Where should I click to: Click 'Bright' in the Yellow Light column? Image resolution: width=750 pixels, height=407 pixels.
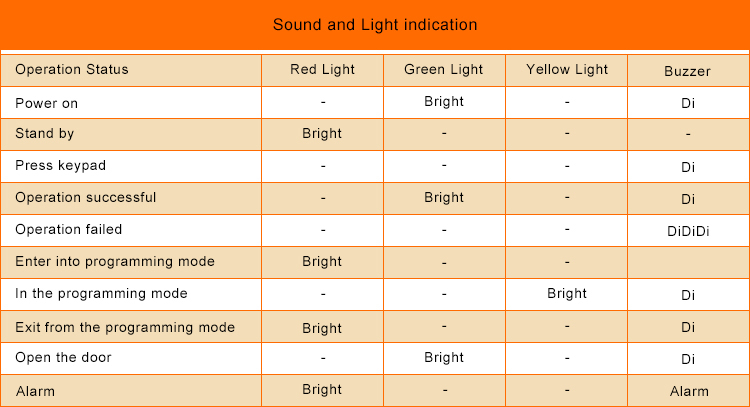567,294
